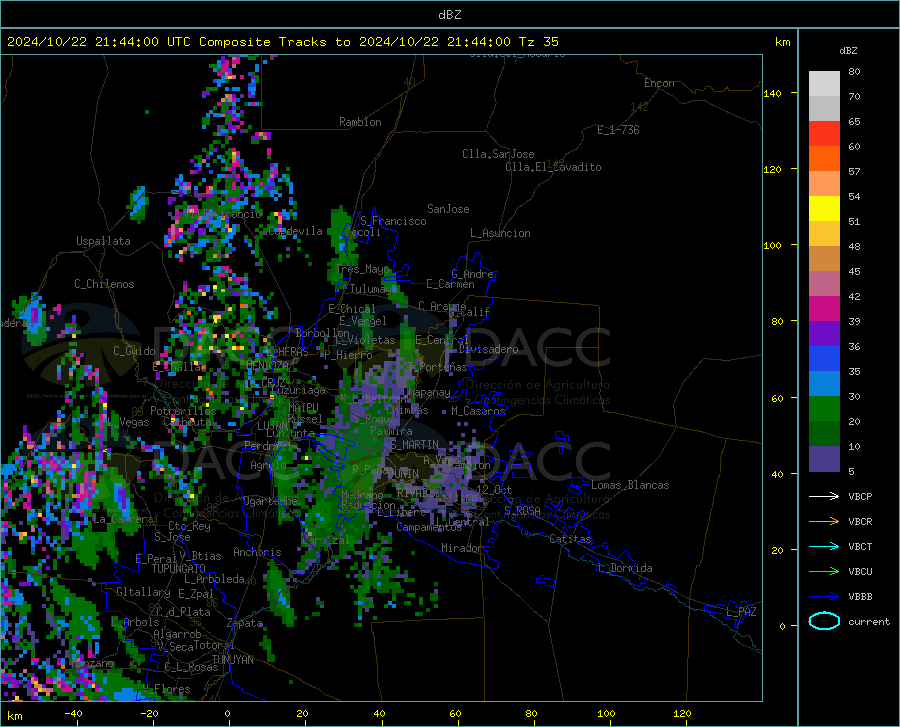Click the 'Gltallary' map label
Screen dimensions: 900x727
click(143, 592)
